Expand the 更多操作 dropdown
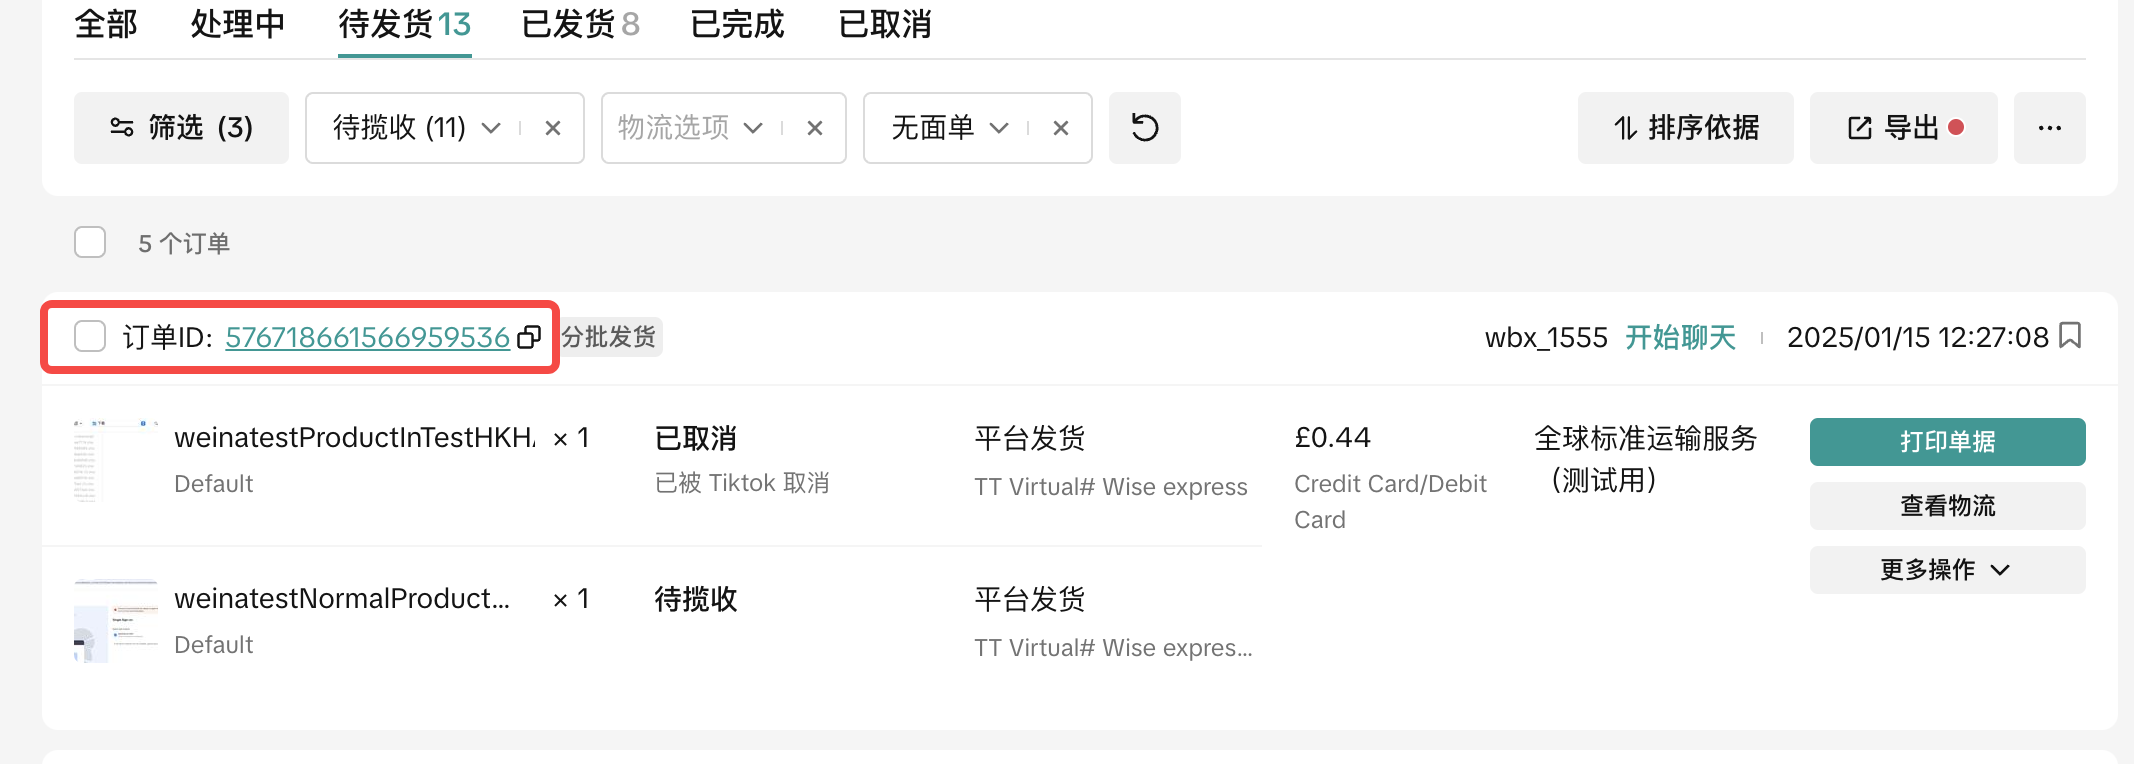The height and width of the screenshot is (764, 2134). click(x=1946, y=570)
